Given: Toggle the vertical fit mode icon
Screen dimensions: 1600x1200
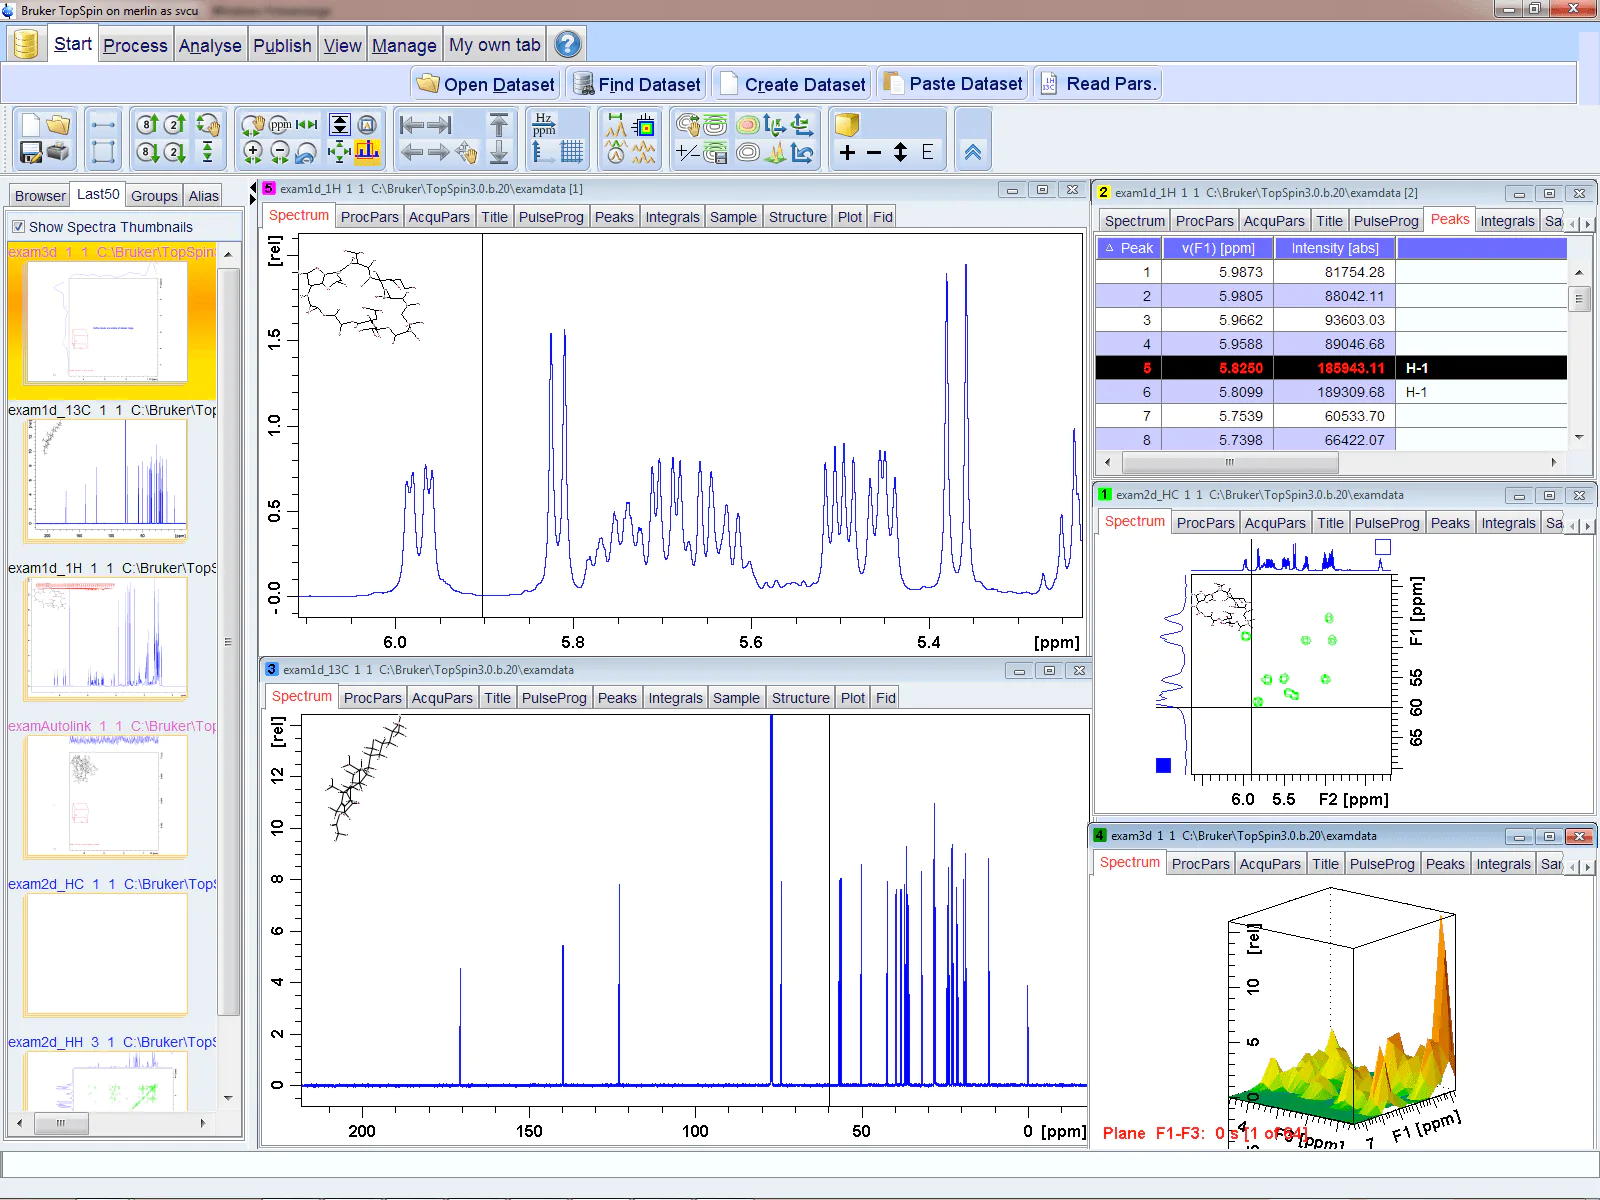Looking at the screenshot, I should [339, 125].
